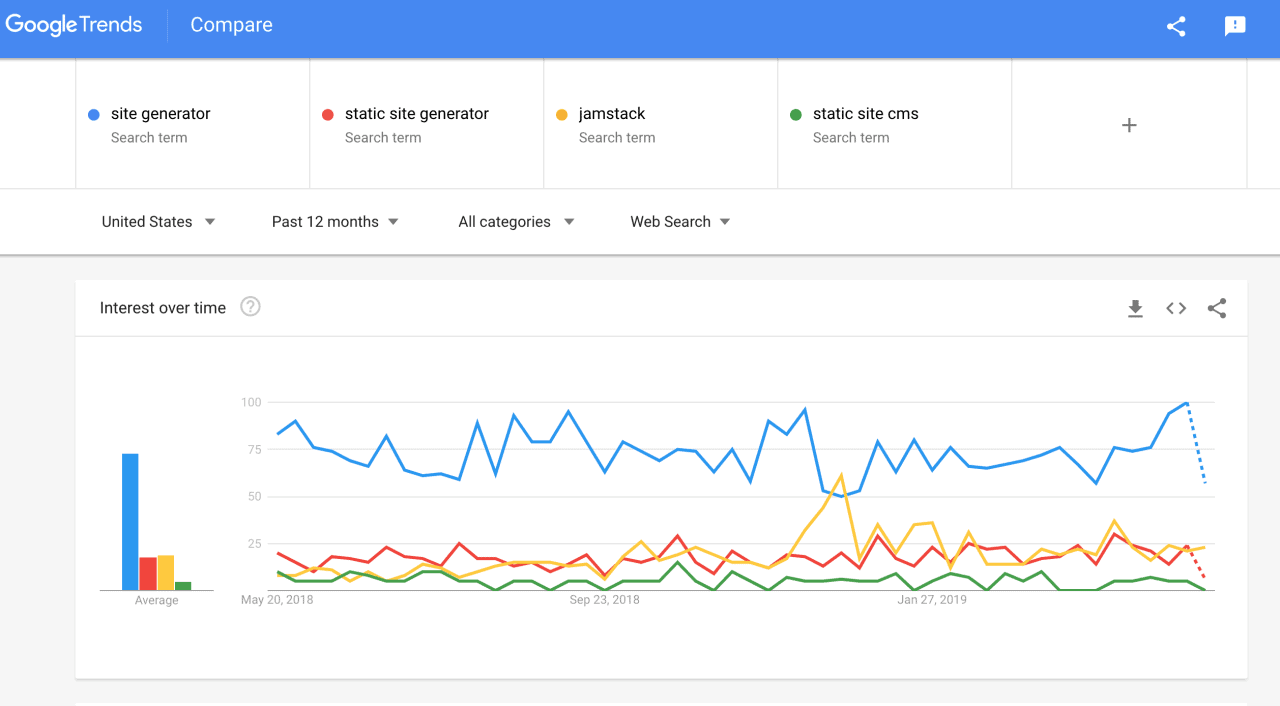1280x706 pixels.
Task: Click the share icon in the header
Action: coord(1176,27)
